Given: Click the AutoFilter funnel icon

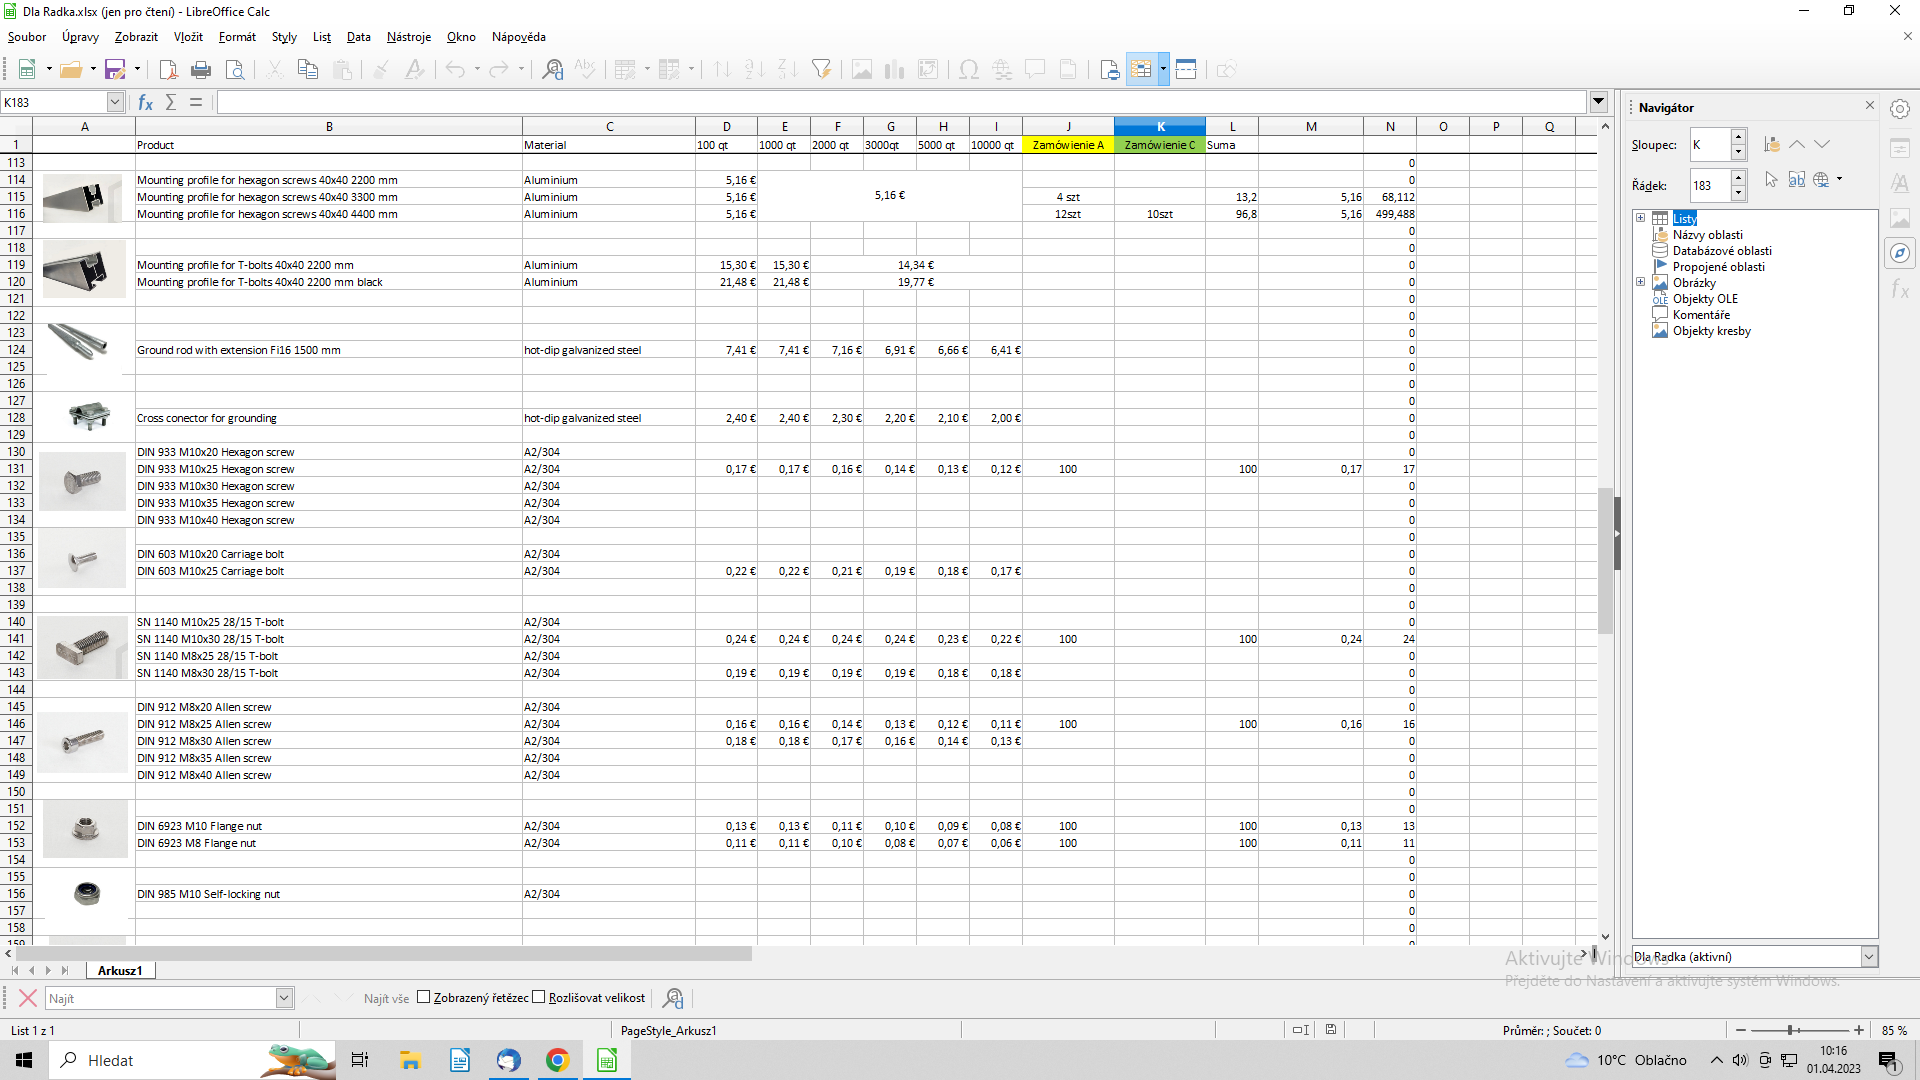Looking at the screenshot, I should [821, 70].
